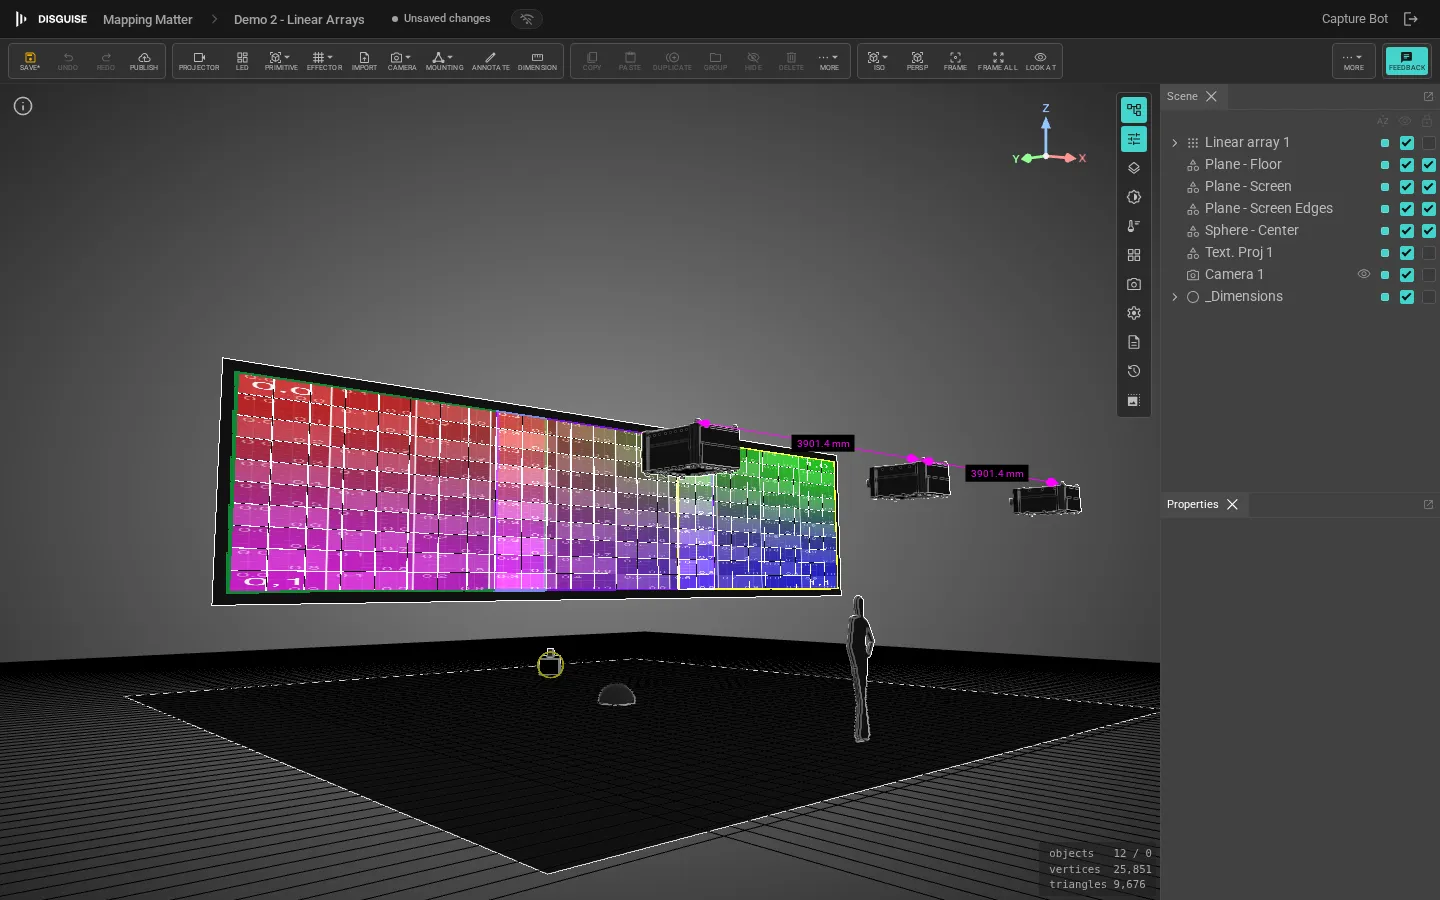Click the Feedback button

coord(1406,61)
